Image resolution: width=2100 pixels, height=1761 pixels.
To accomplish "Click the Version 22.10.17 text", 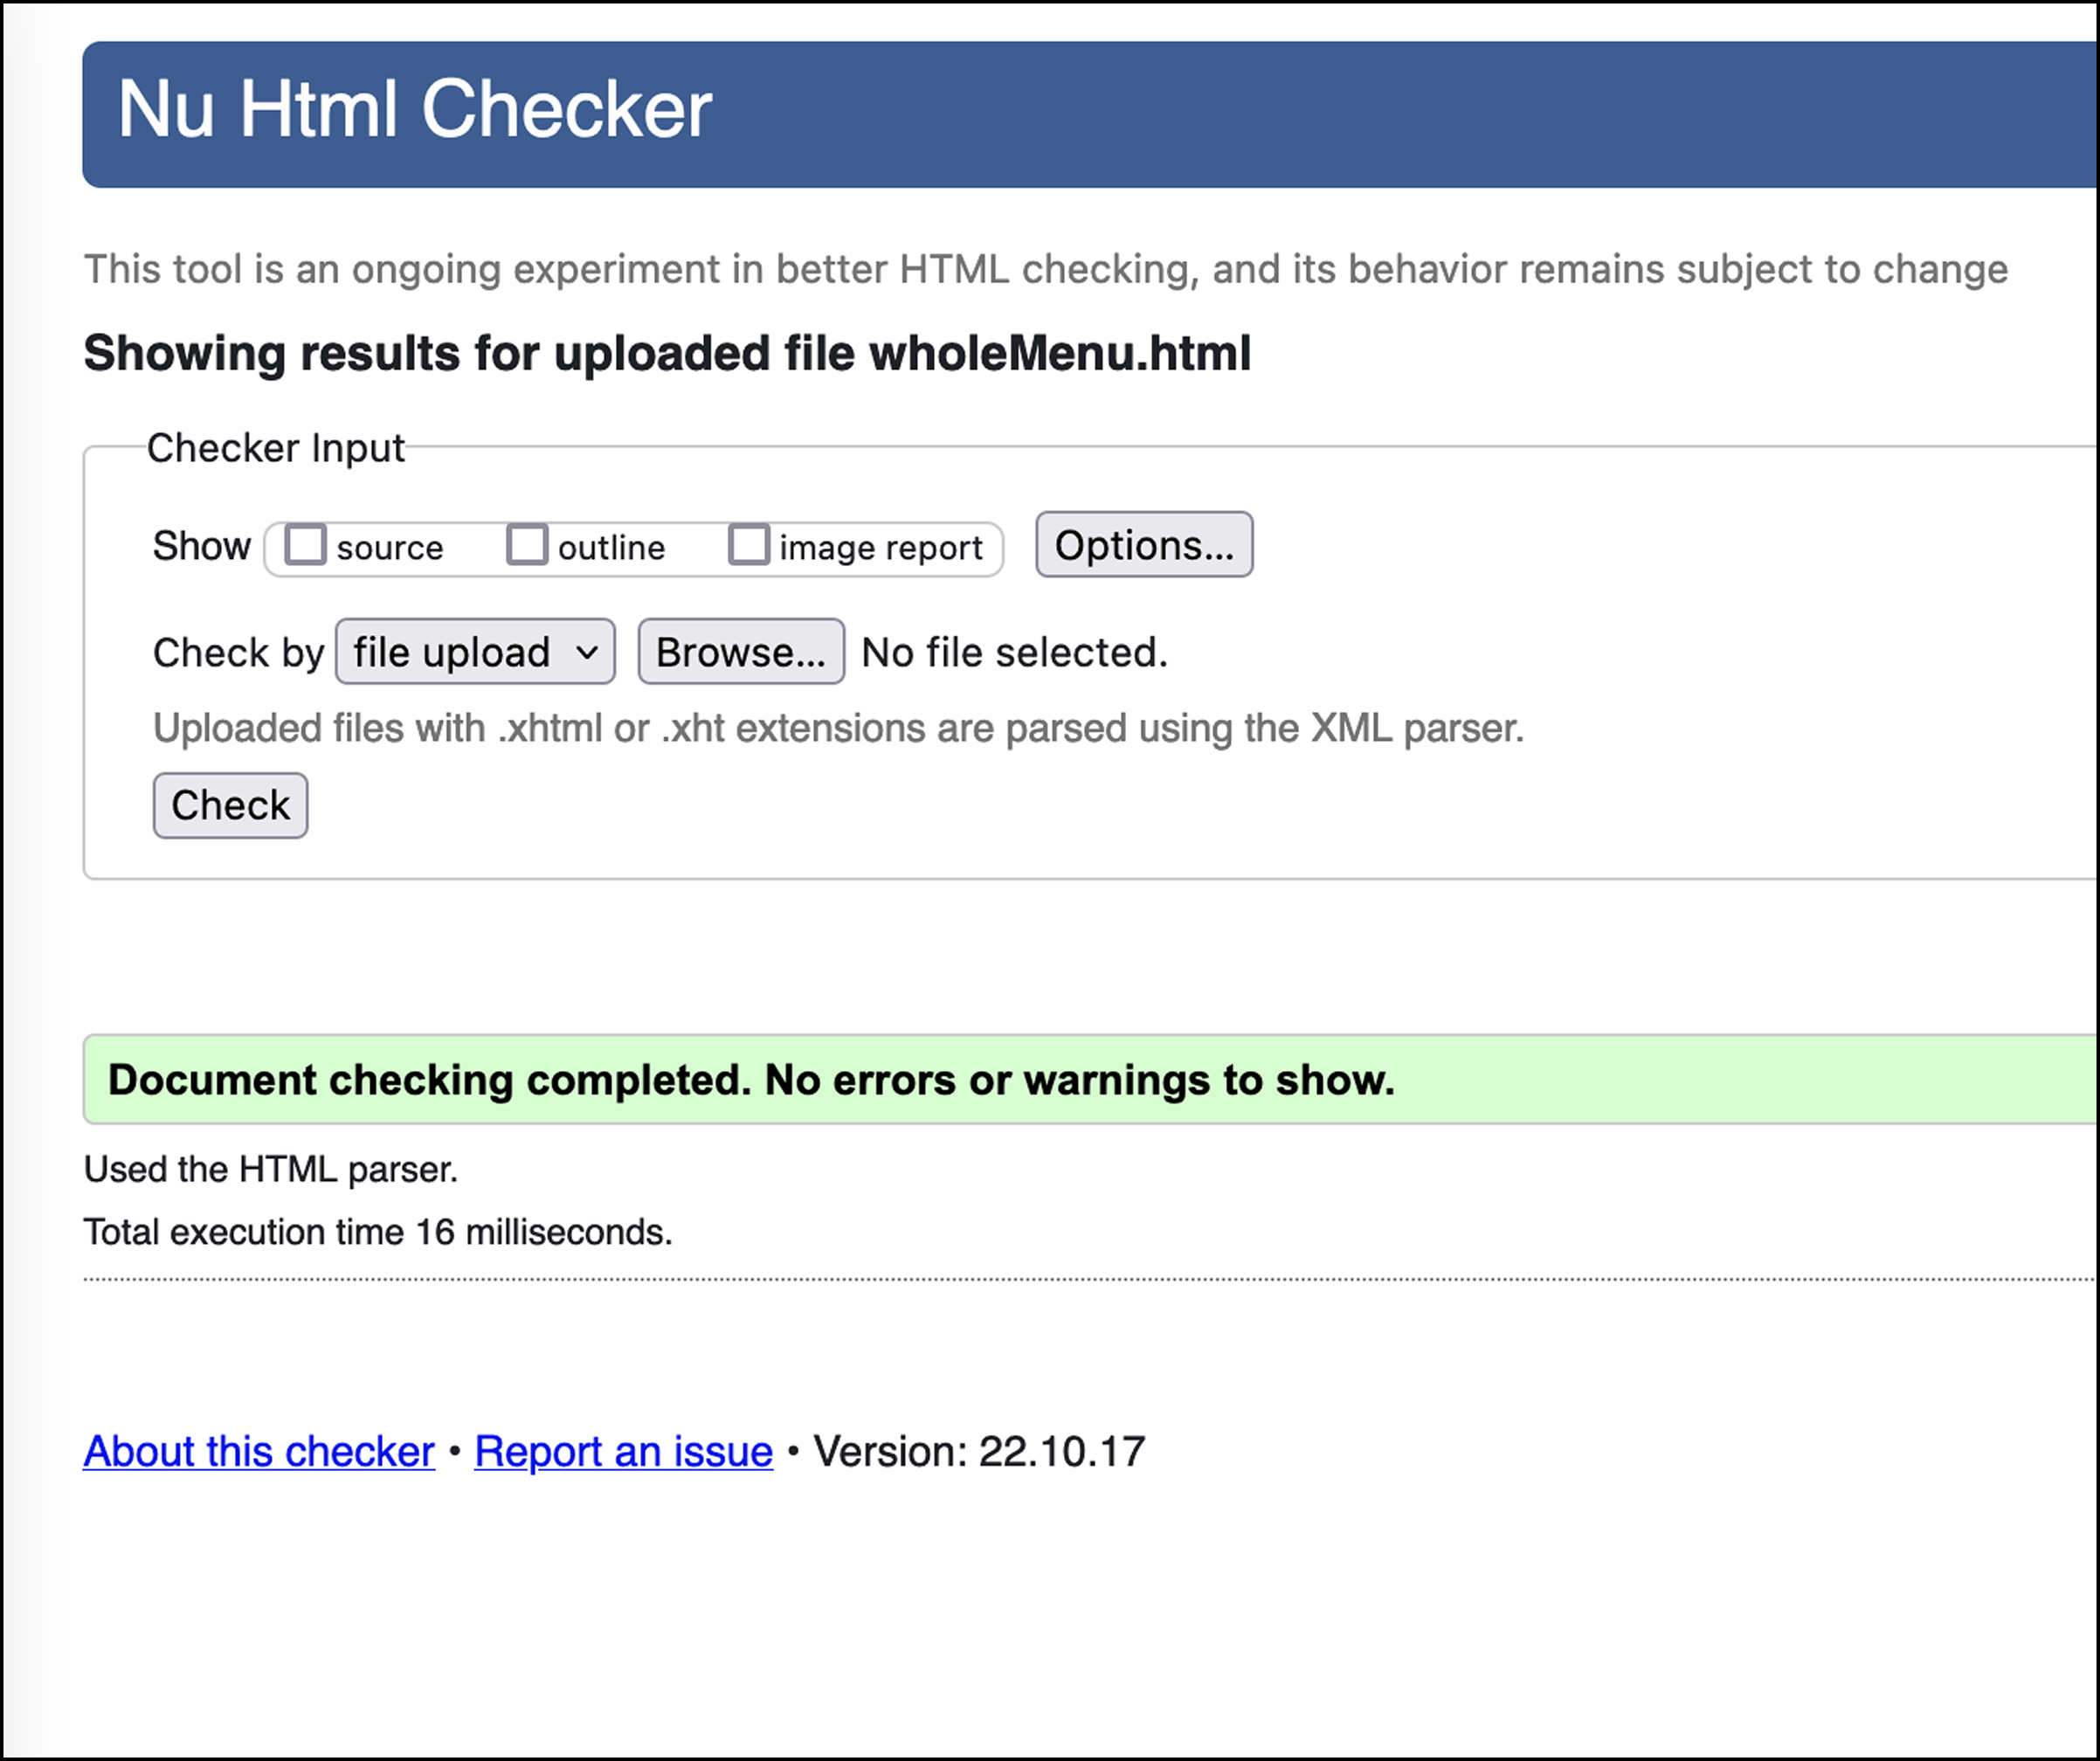I will (978, 1451).
